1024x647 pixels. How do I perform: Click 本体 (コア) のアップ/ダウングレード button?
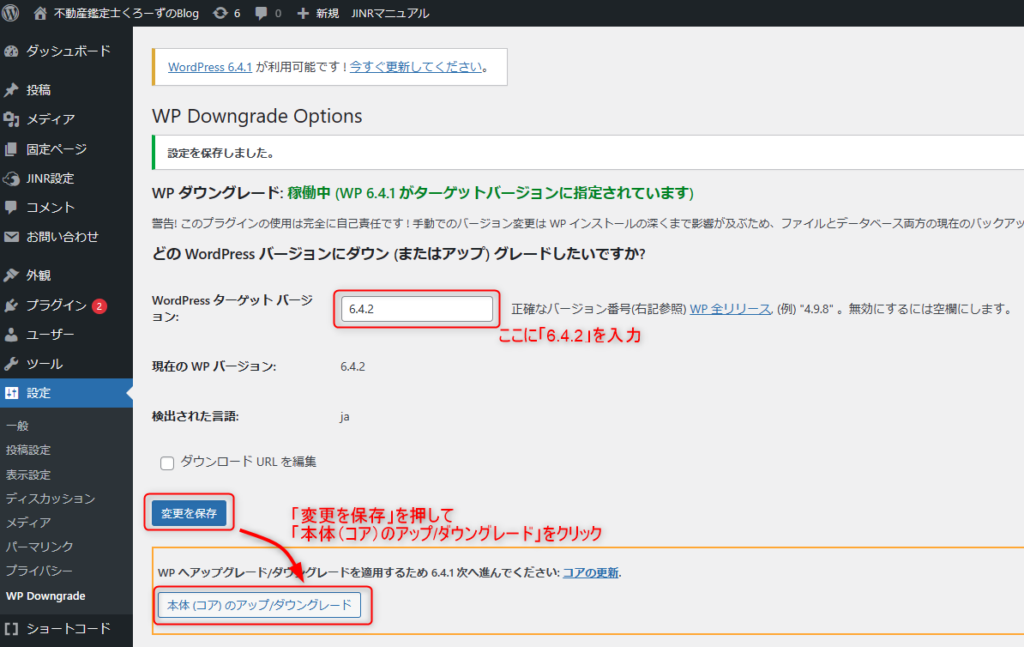click(x=259, y=605)
